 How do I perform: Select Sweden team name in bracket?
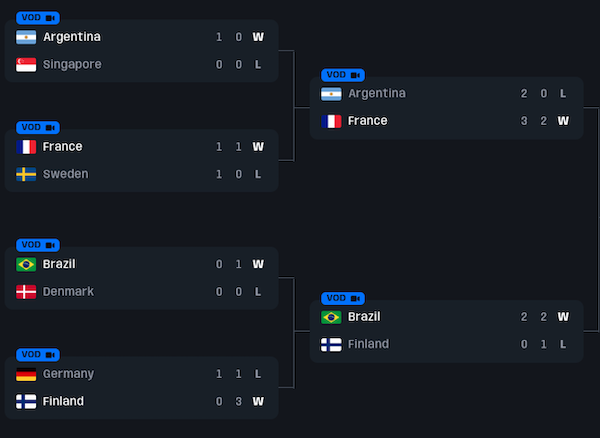click(65, 175)
